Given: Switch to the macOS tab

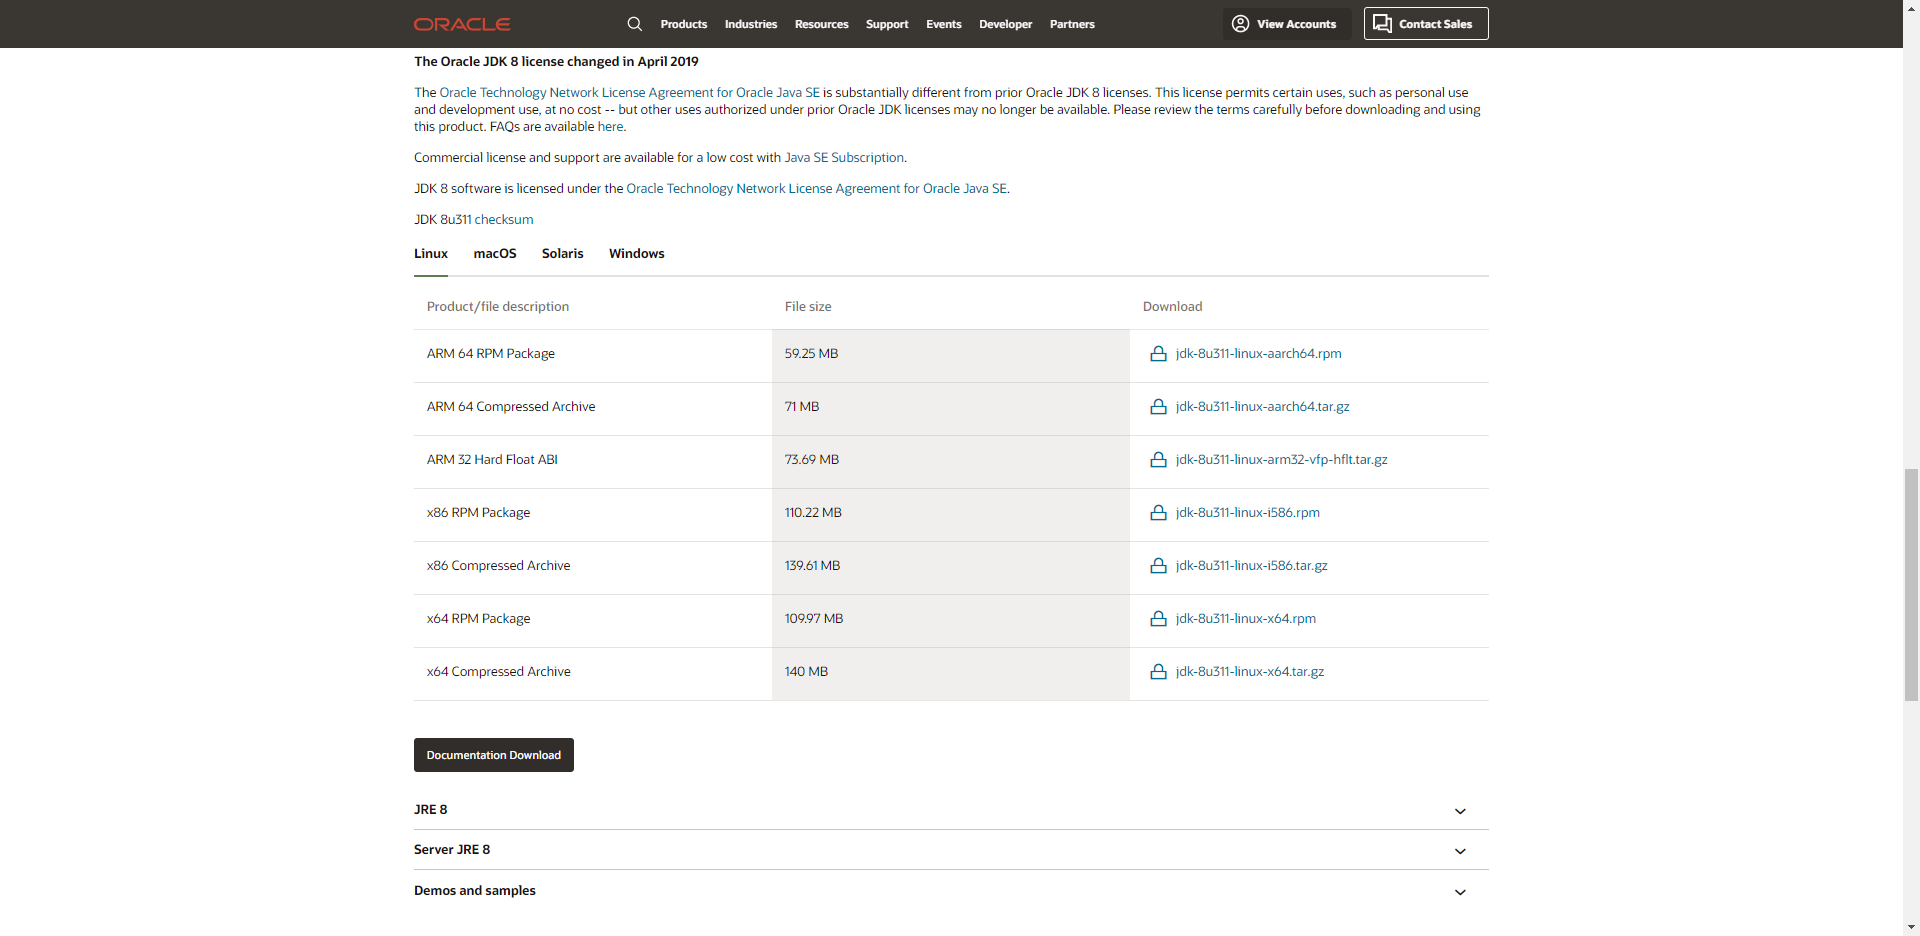Looking at the screenshot, I should click(x=495, y=254).
